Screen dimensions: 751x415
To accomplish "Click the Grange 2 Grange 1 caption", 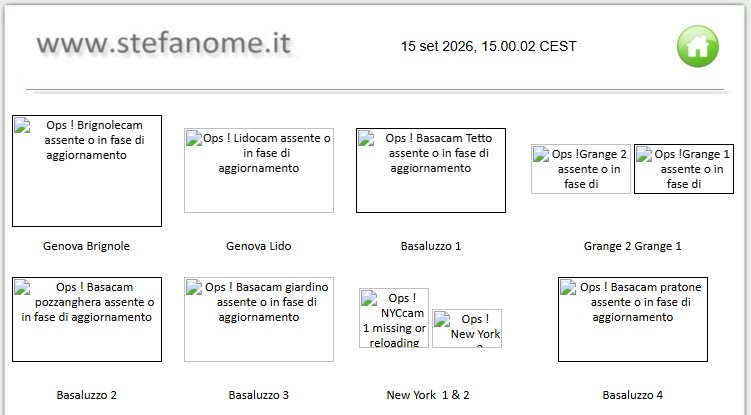I will pyautogui.click(x=632, y=246).
